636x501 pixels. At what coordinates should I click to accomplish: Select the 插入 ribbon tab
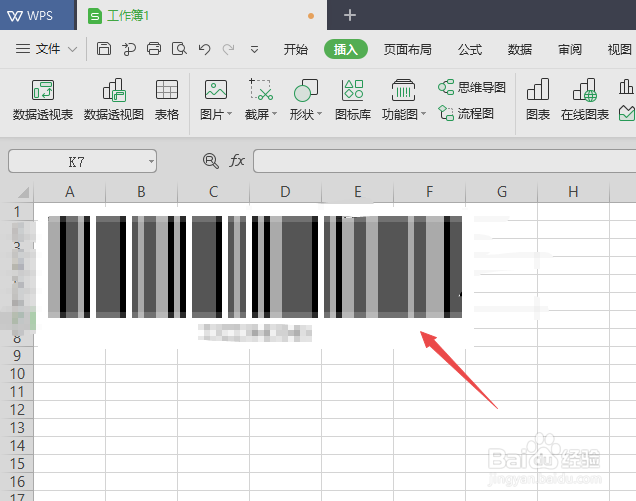(x=346, y=49)
